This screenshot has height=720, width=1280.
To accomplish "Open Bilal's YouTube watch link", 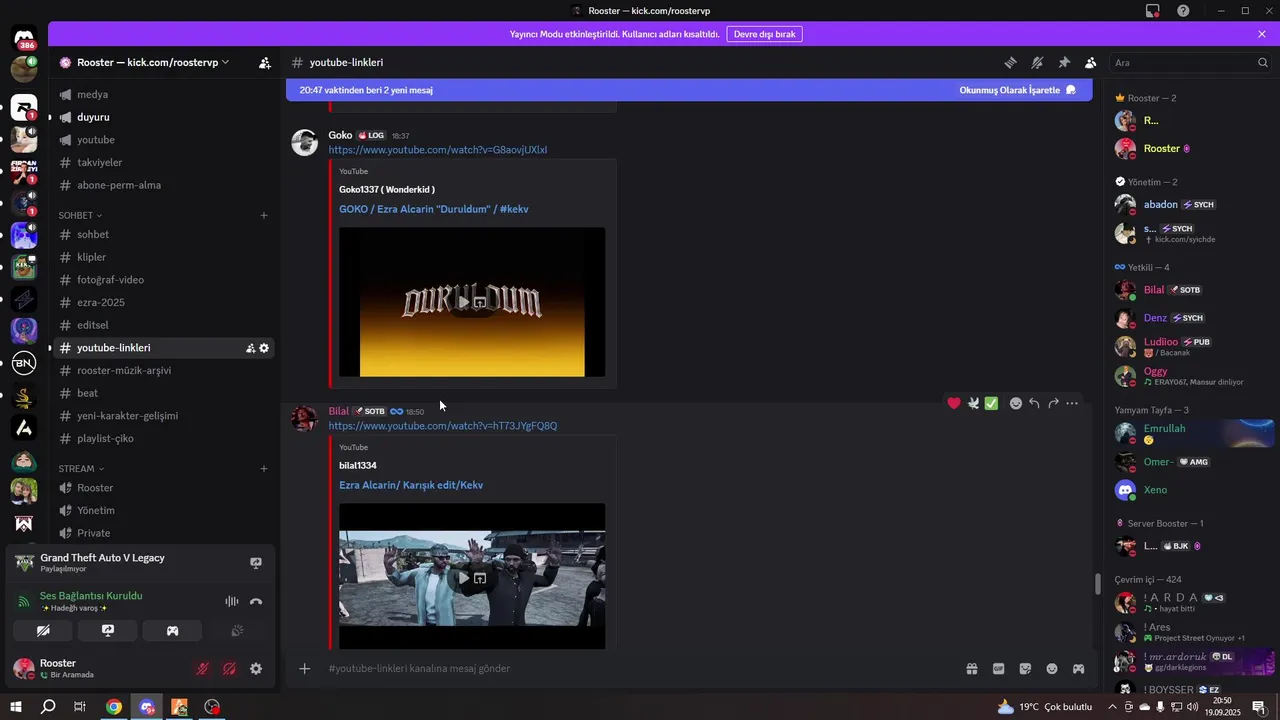I will coord(443,426).
